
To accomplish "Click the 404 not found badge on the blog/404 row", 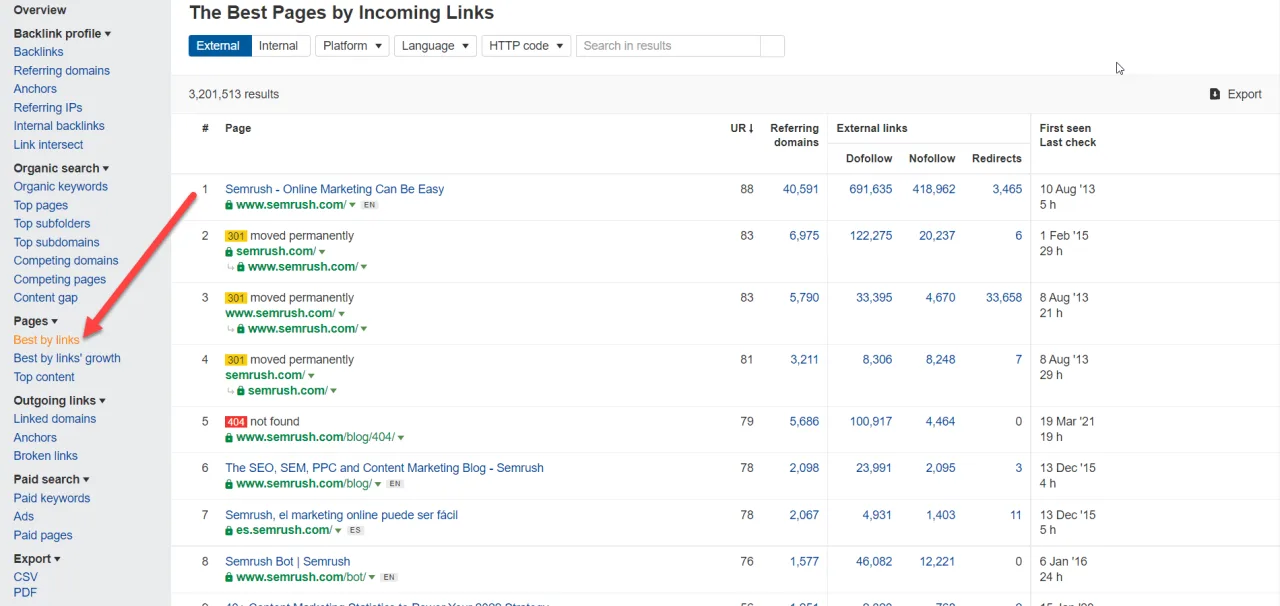I will point(237,421).
